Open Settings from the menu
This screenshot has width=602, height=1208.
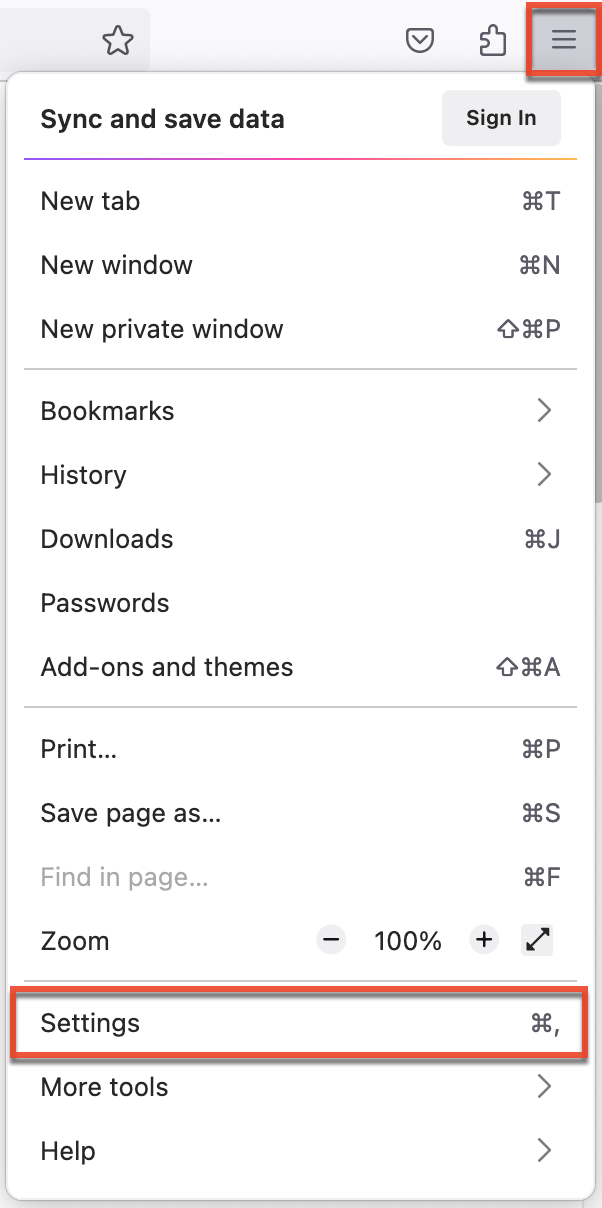click(x=91, y=1023)
